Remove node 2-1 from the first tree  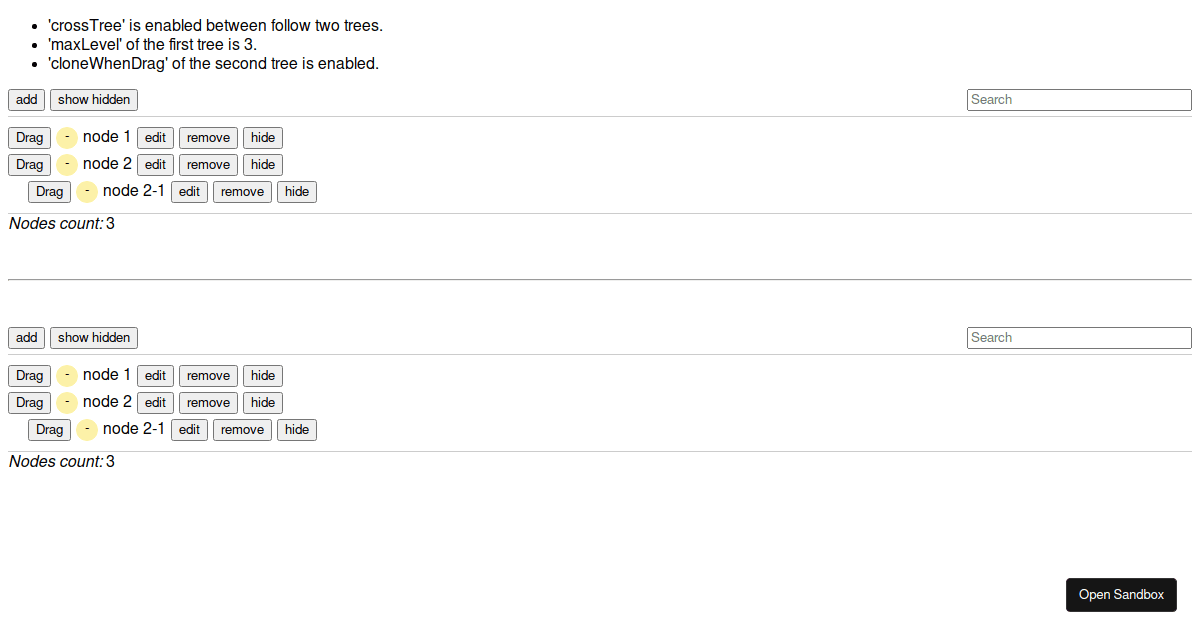click(242, 192)
